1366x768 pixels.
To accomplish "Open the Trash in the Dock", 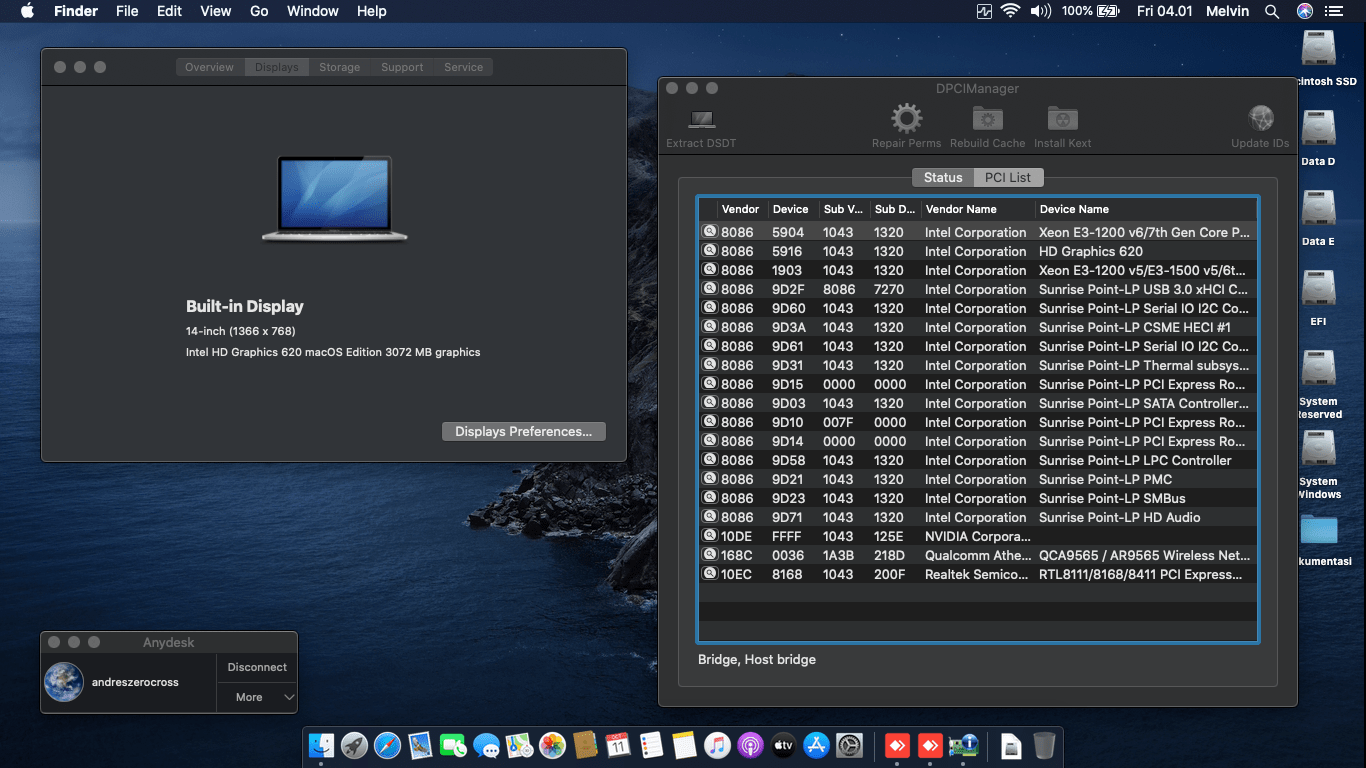I will tap(1044, 745).
